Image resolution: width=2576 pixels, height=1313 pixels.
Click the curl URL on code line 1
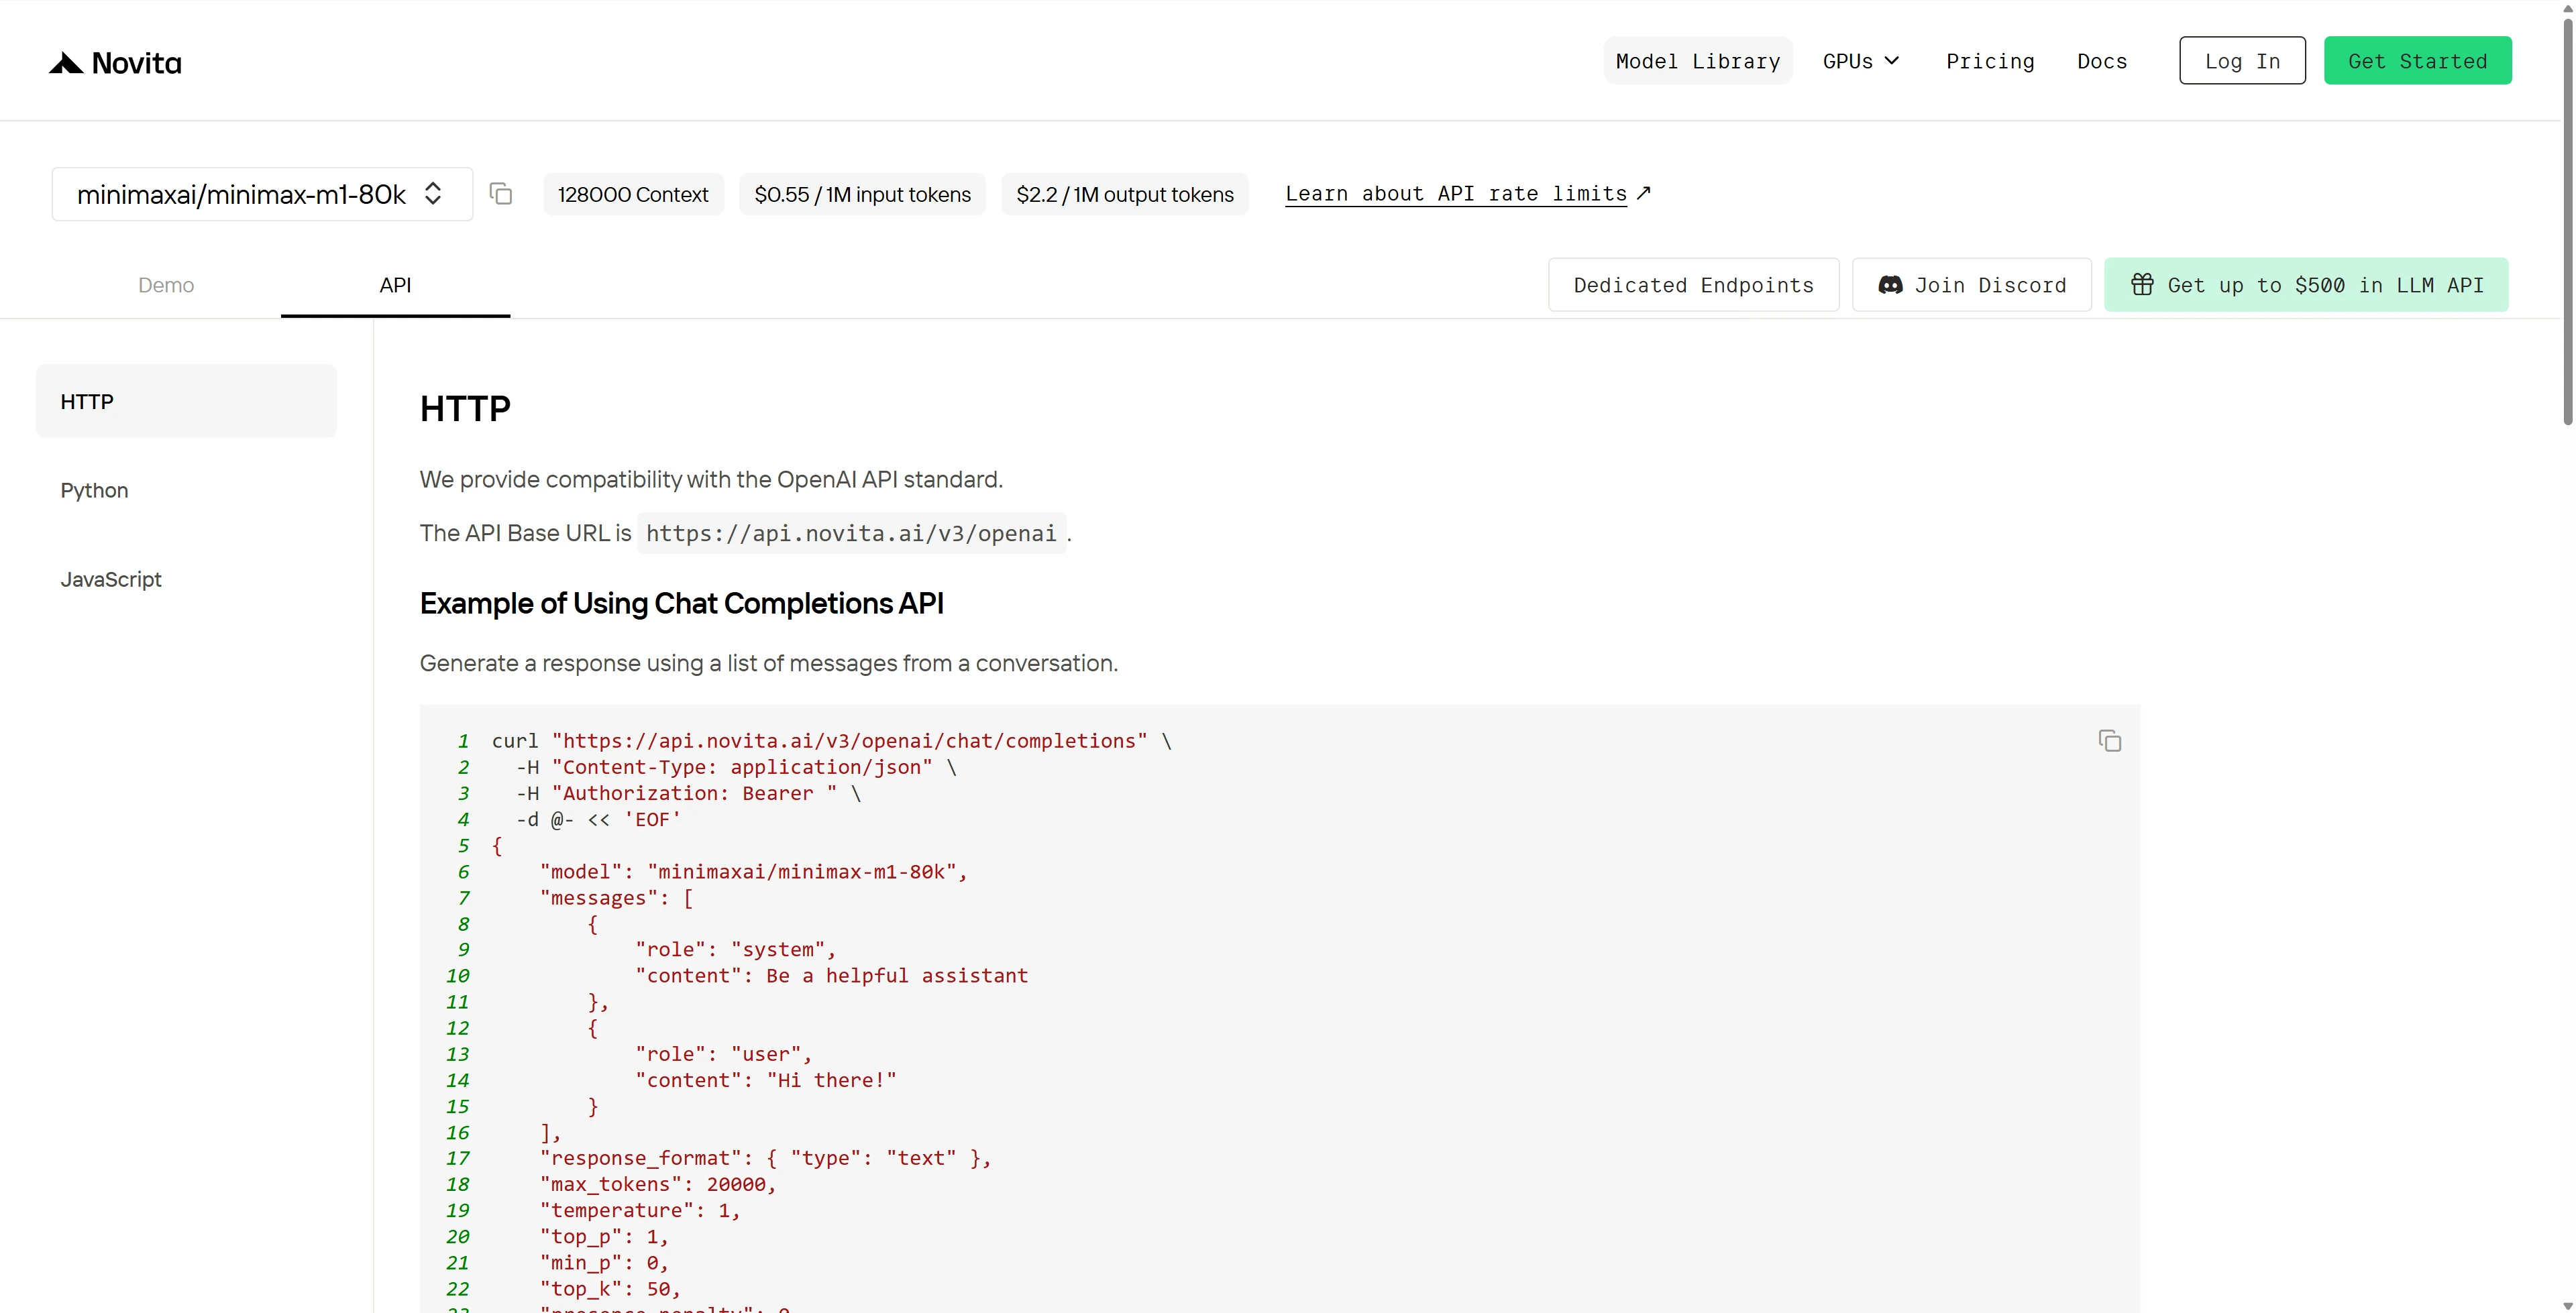coord(850,741)
